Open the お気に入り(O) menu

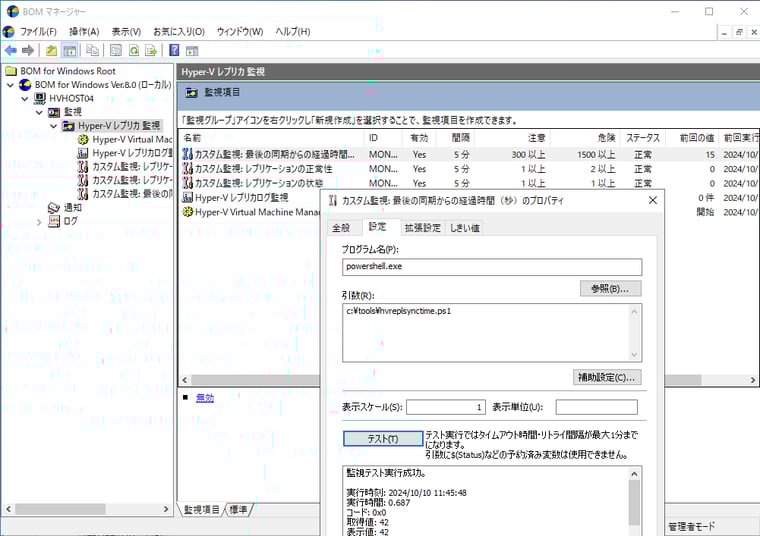coord(179,32)
